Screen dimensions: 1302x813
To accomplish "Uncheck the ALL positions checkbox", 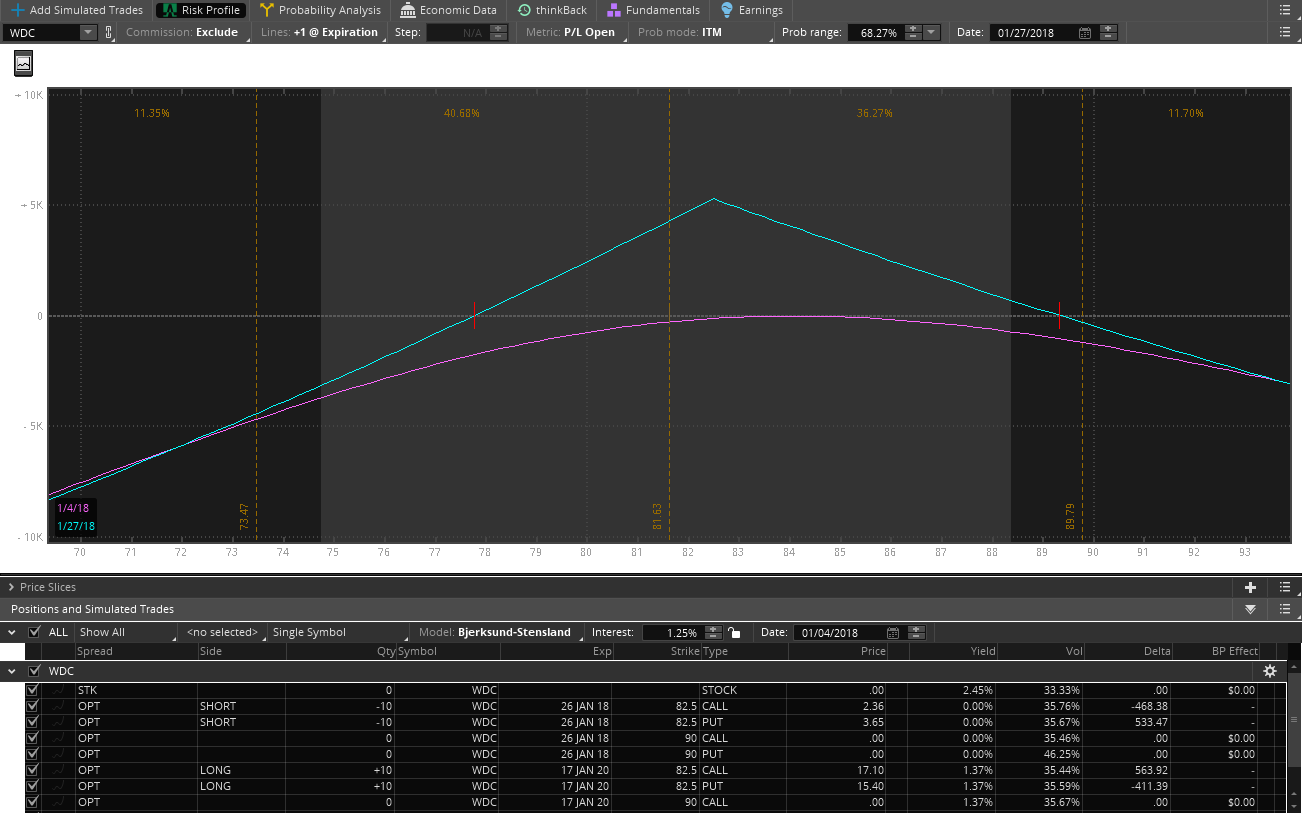I will pos(35,632).
